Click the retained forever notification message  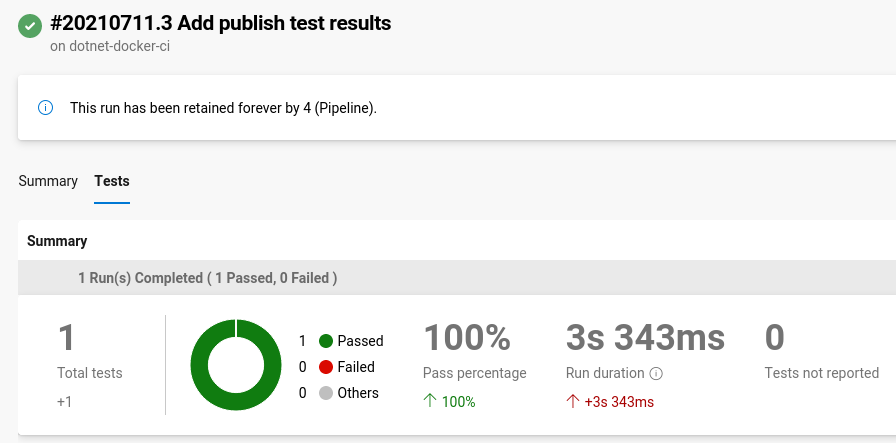pos(223,108)
